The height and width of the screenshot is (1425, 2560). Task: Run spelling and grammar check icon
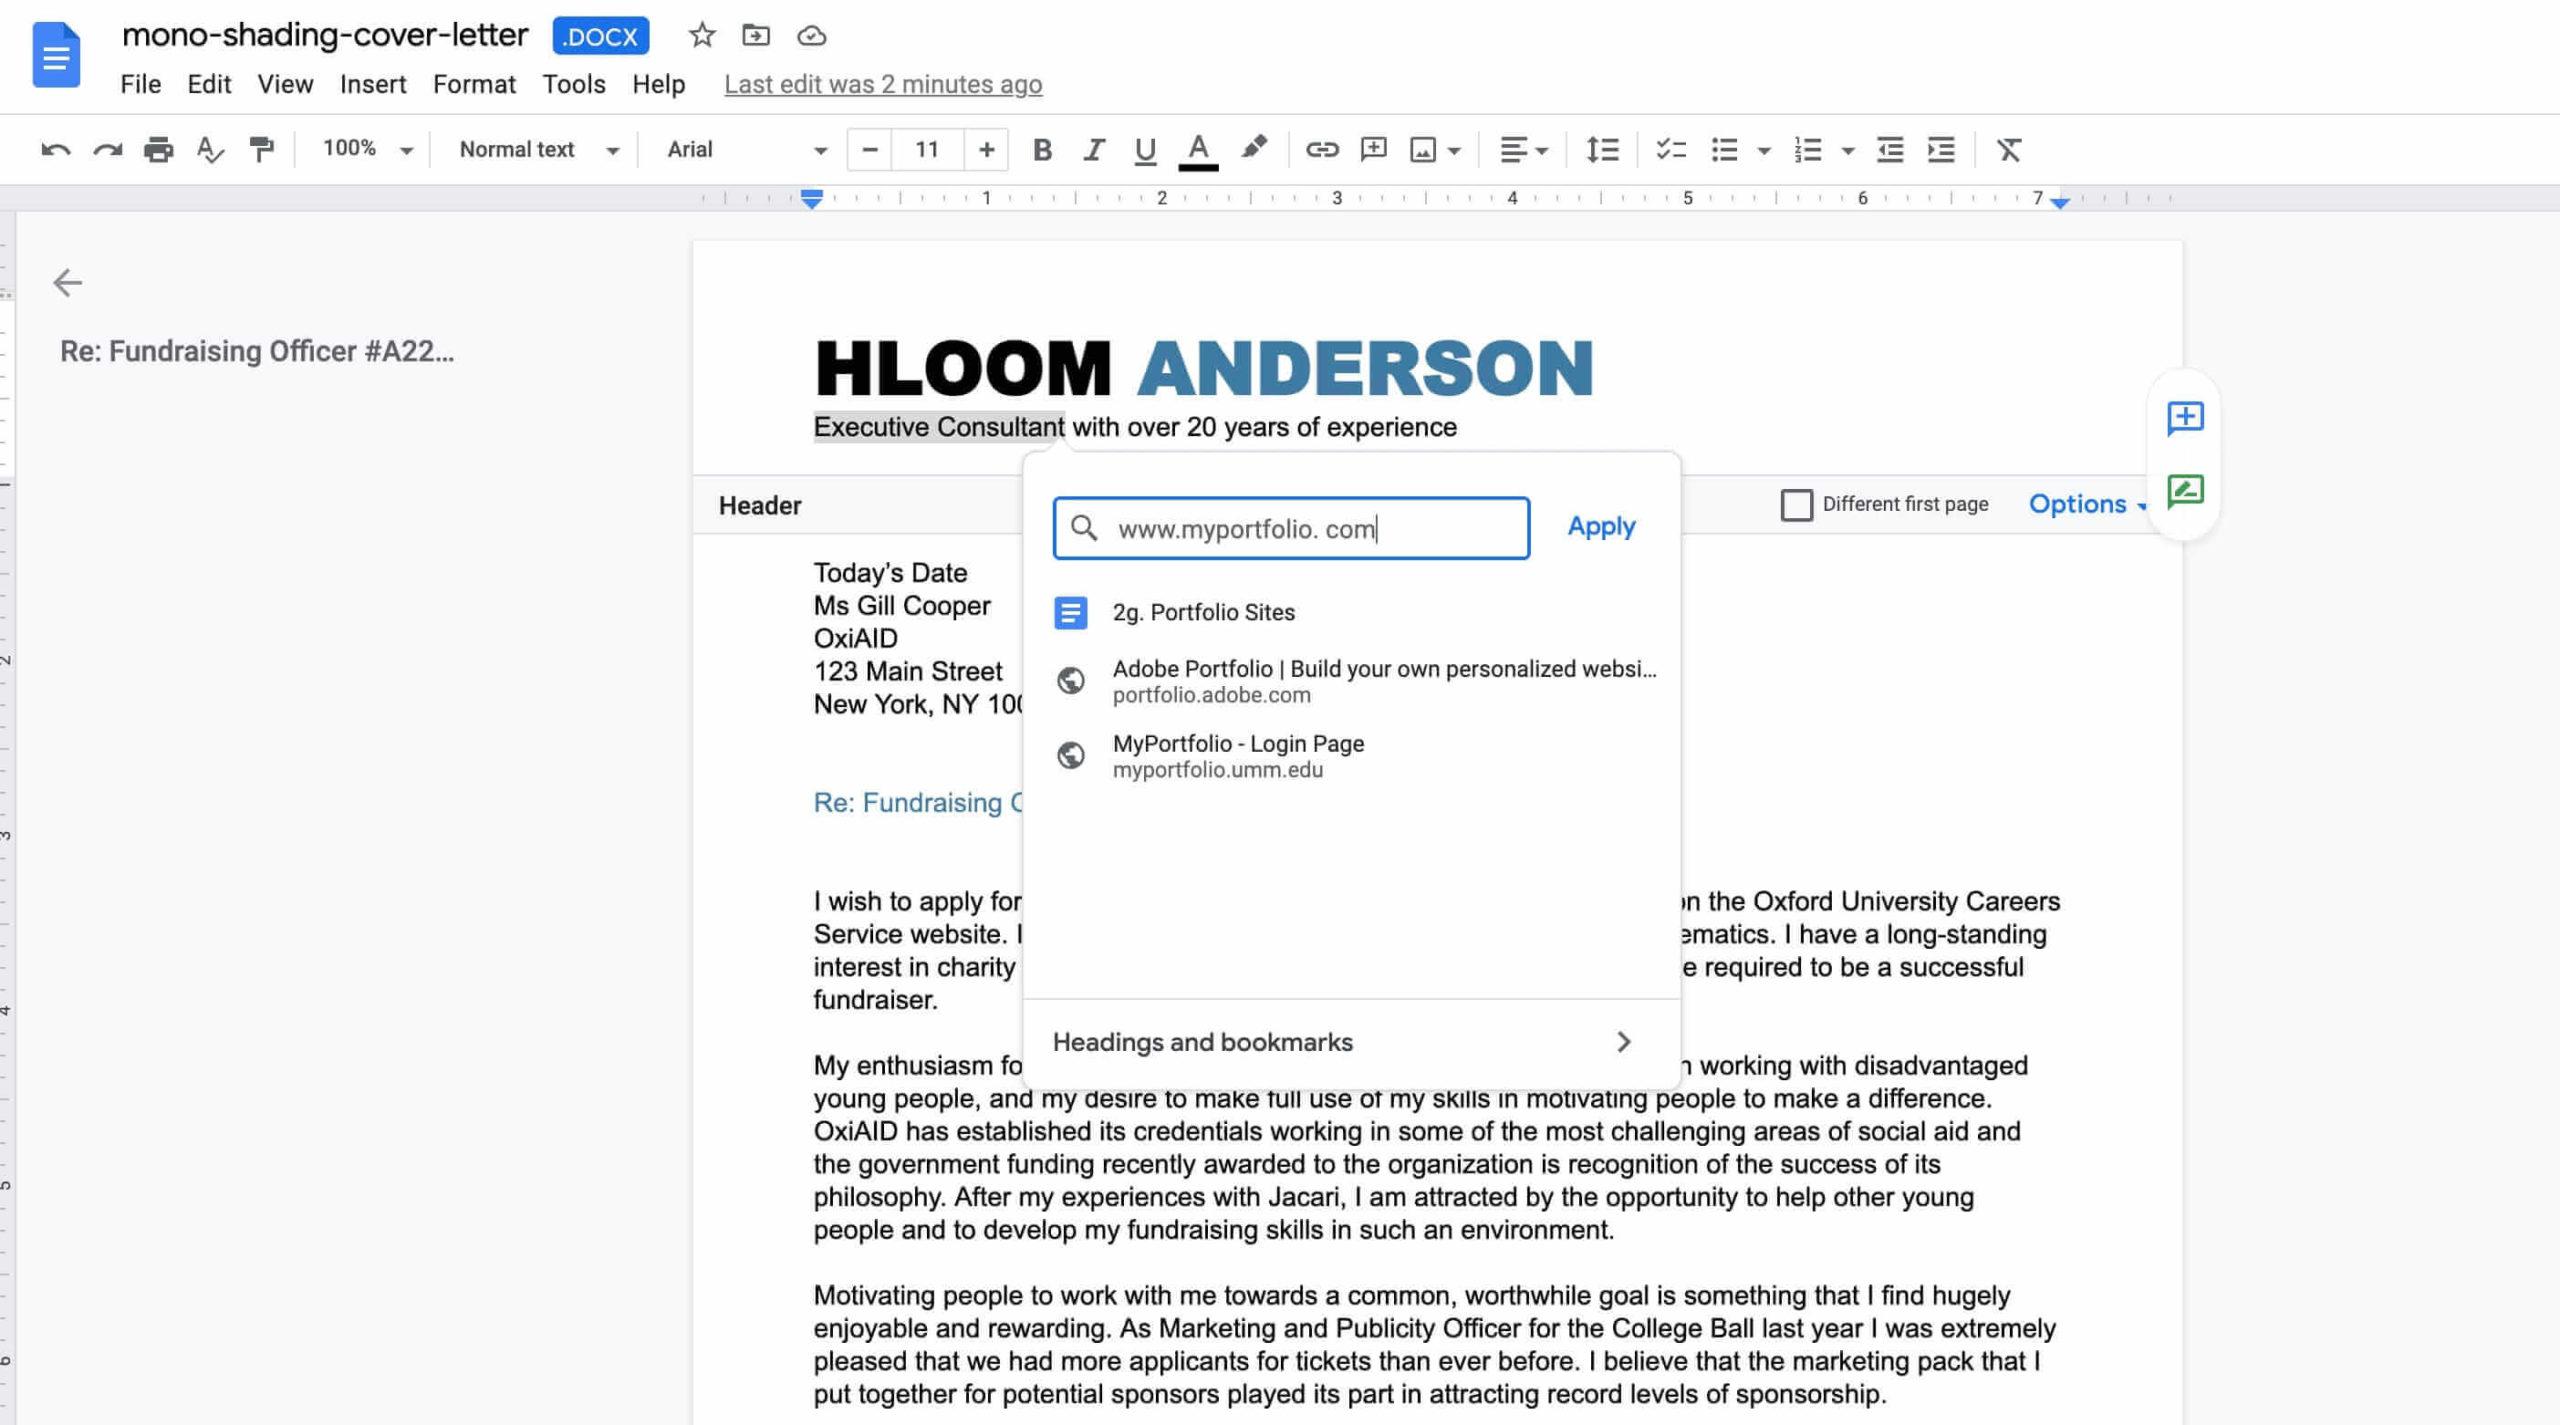(x=210, y=150)
